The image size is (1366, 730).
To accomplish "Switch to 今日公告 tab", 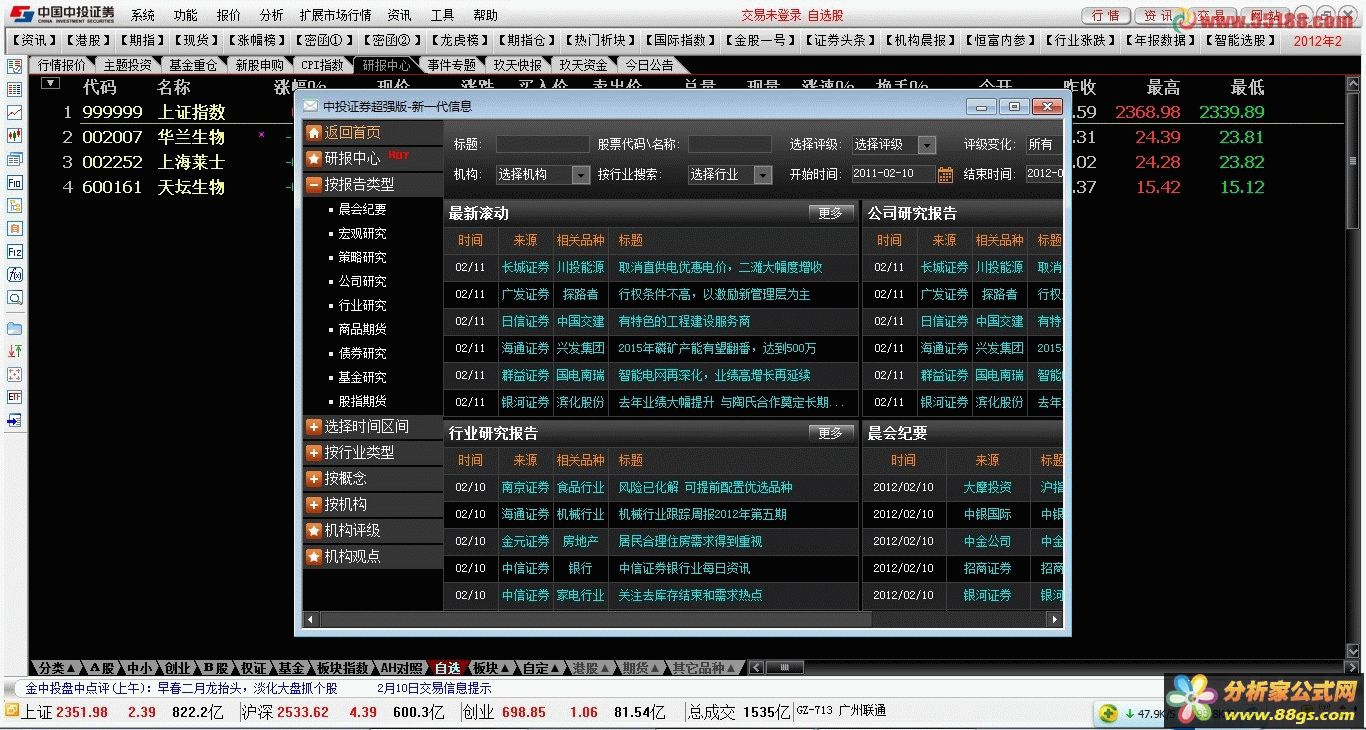I will coord(650,65).
